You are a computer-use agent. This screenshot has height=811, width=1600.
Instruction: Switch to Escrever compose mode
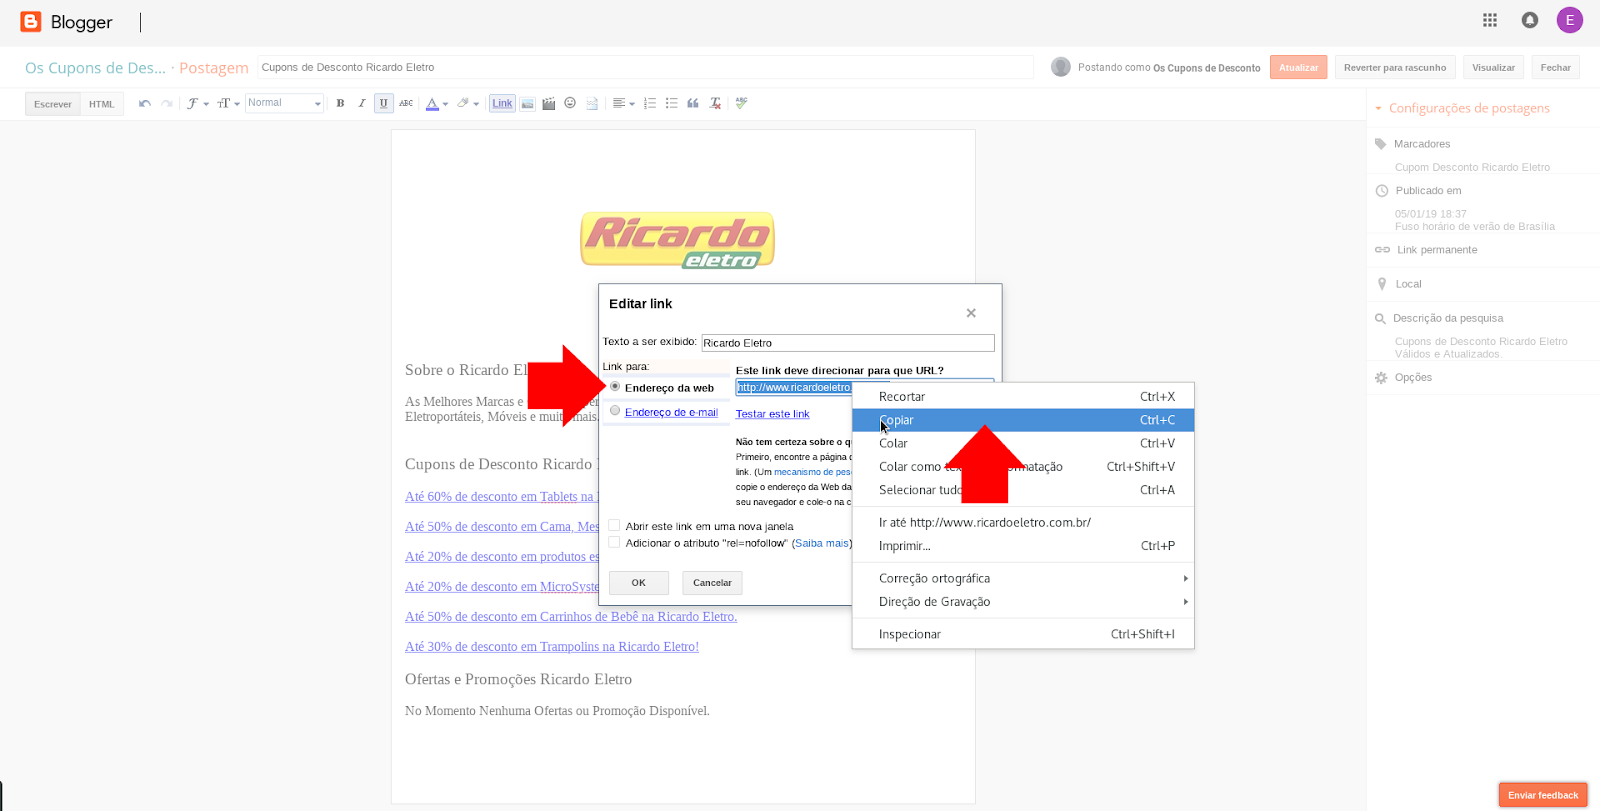pyautogui.click(x=53, y=104)
